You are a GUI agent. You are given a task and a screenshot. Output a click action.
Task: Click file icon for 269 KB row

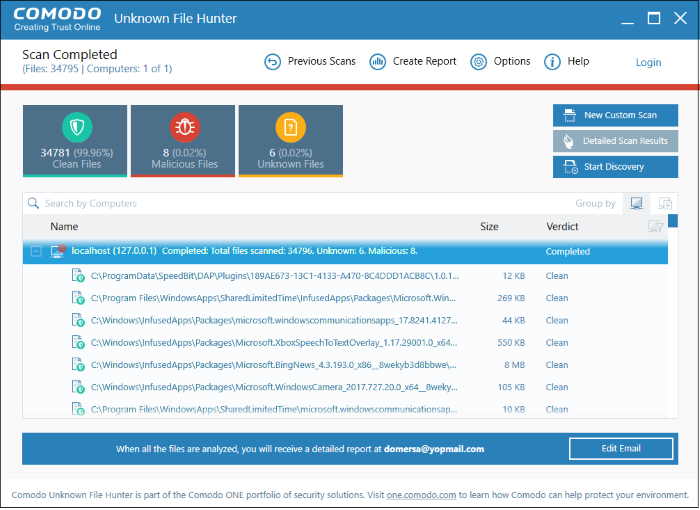tap(78, 298)
